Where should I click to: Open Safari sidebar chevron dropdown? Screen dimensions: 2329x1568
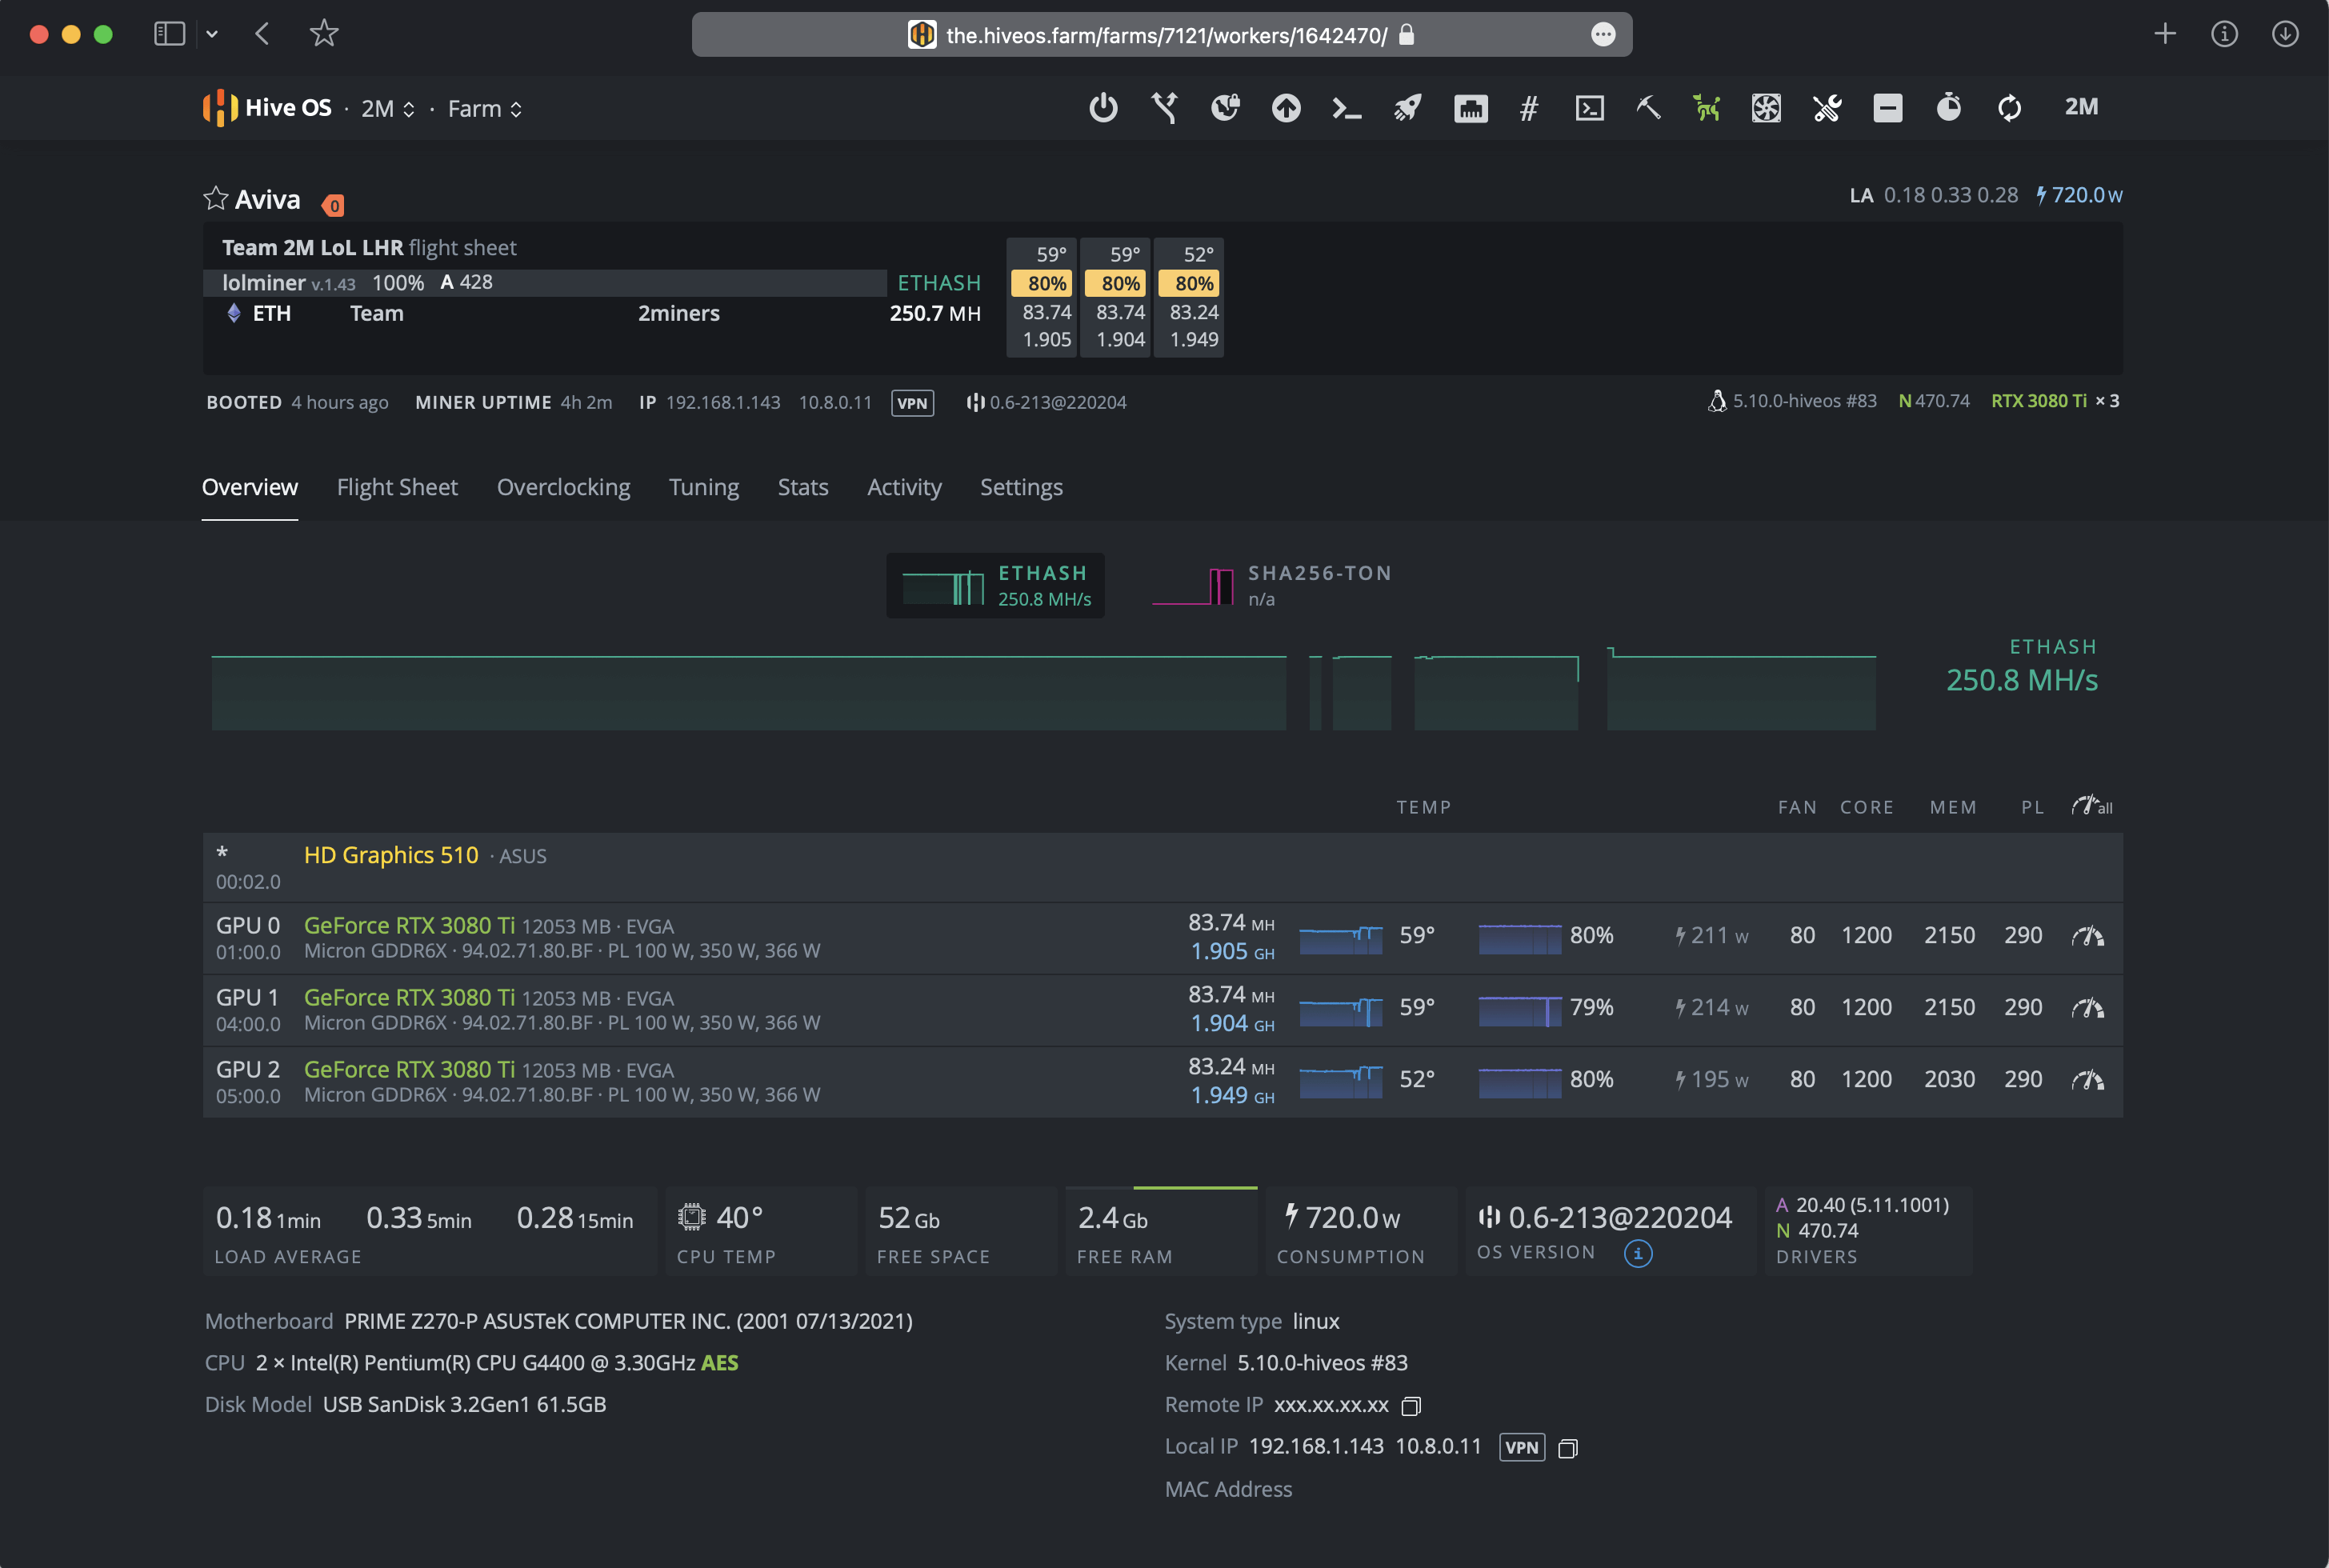(212, 34)
